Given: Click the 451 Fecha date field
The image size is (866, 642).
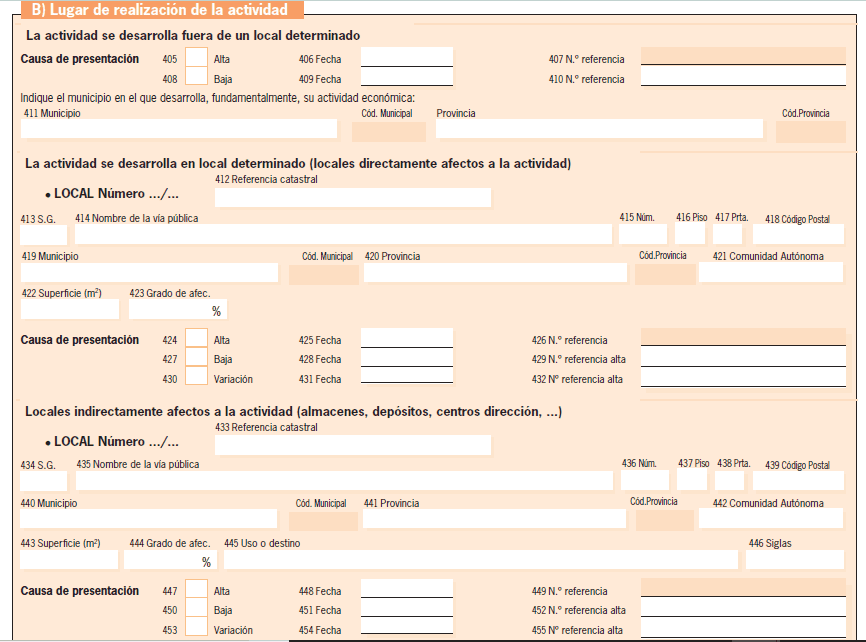Looking at the screenshot, I should (x=407, y=608).
